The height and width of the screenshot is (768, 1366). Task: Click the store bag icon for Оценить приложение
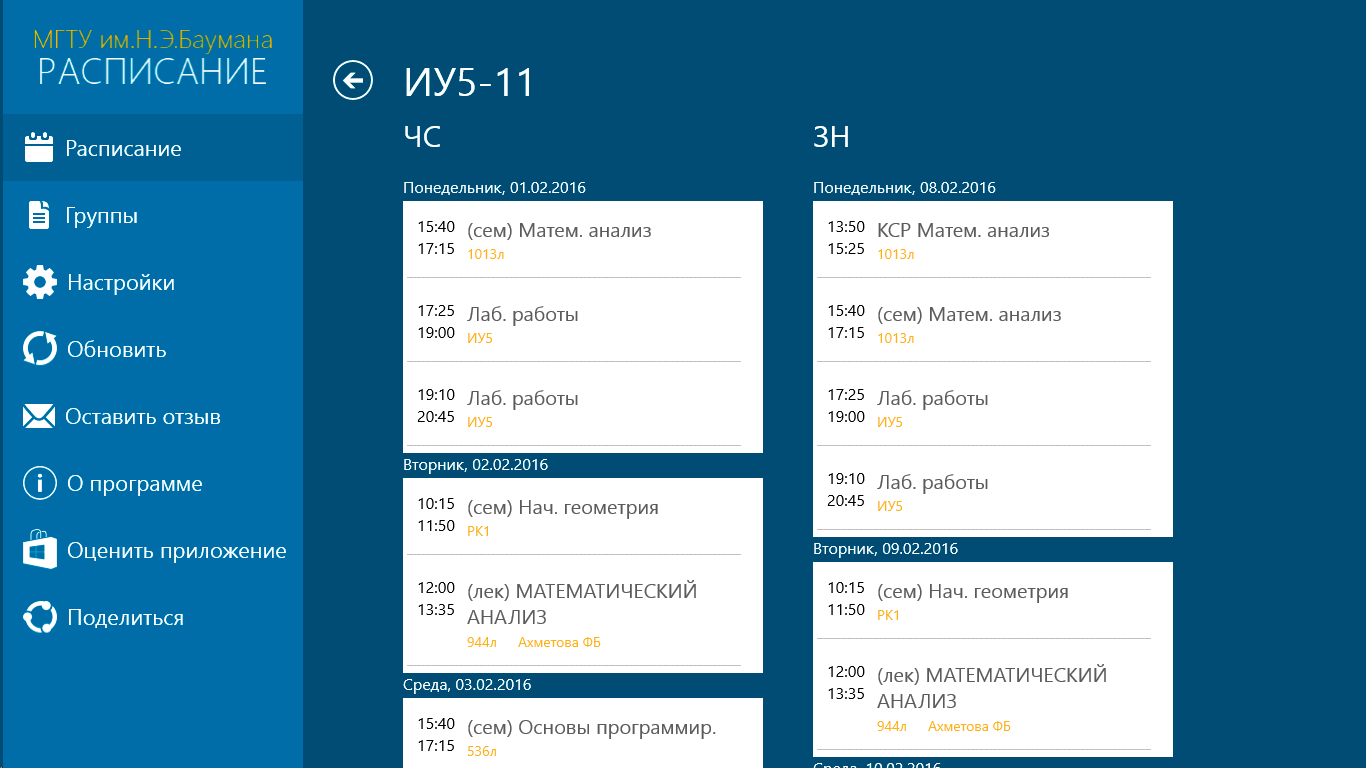point(40,550)
